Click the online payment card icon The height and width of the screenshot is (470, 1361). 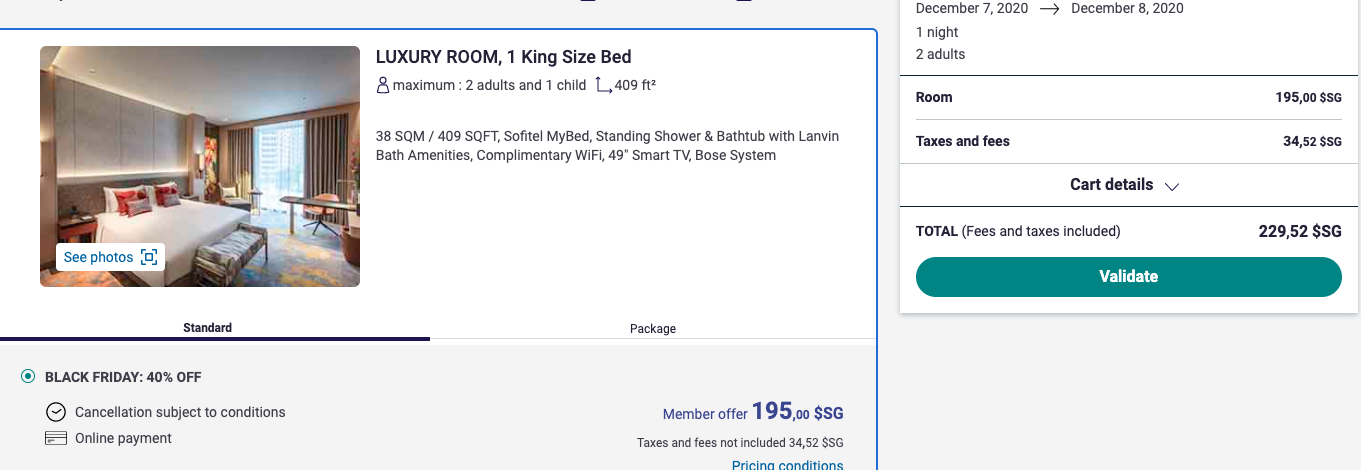(x=56, y=438)
